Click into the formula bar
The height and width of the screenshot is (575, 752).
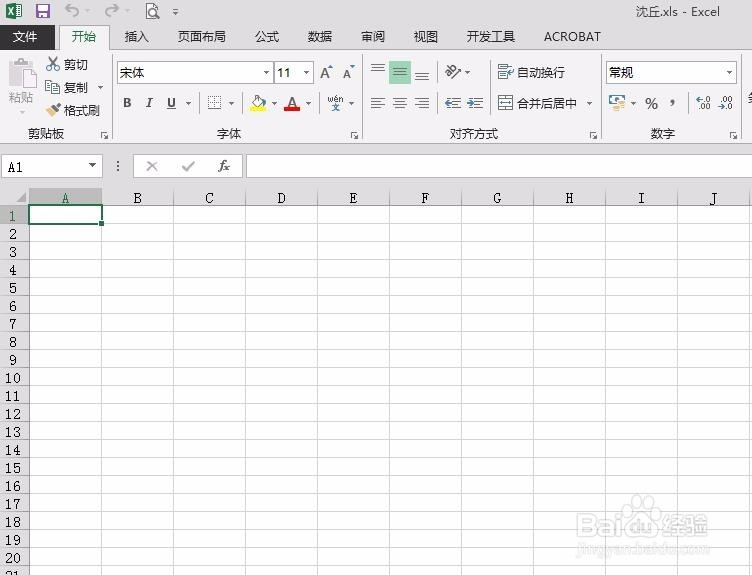[499, 166]
